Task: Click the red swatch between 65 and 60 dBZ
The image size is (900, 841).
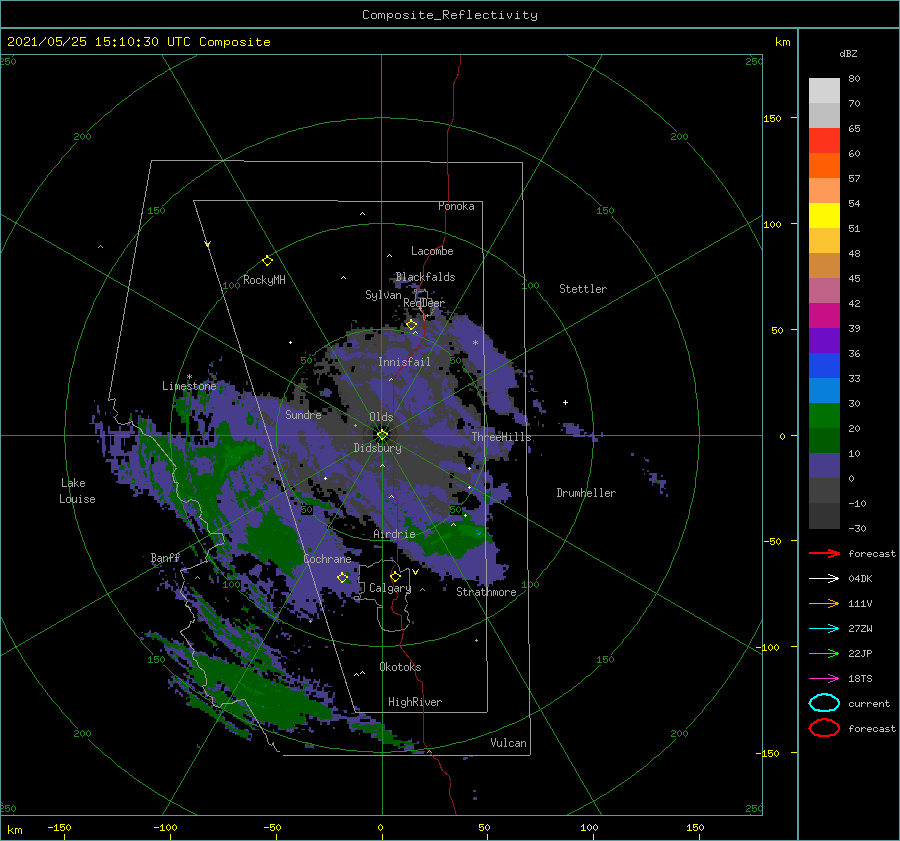Action: pos(824,141)
